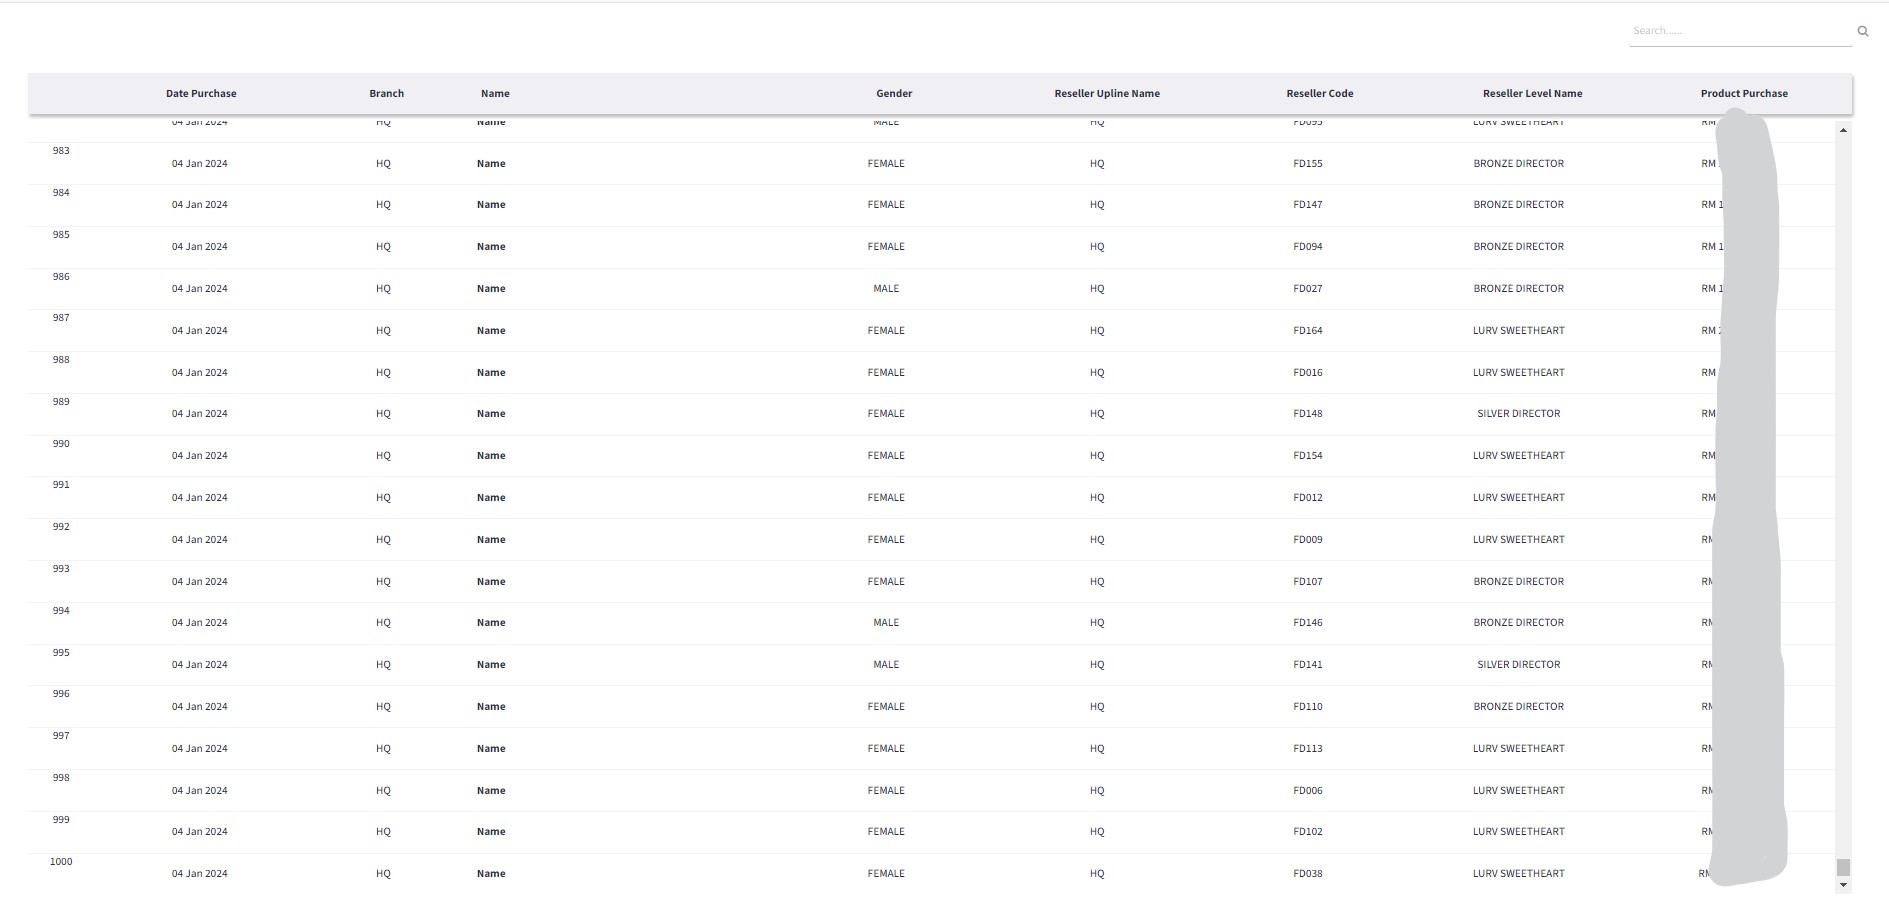The image size is (1889, 908).
Task: Select reseller code FD141
Action: pos(1307,664)
